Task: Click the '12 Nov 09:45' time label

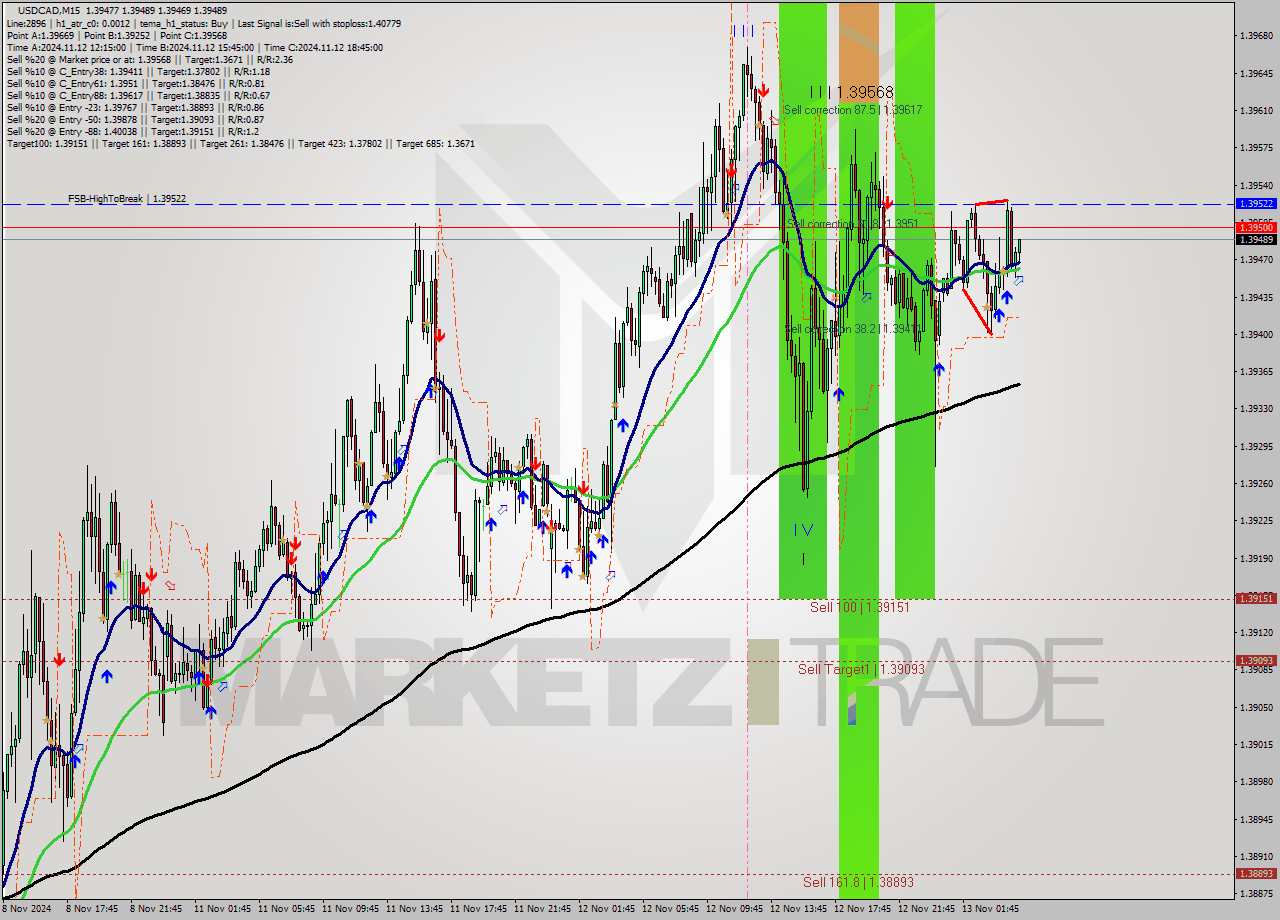Action: [x=734, y=909]
